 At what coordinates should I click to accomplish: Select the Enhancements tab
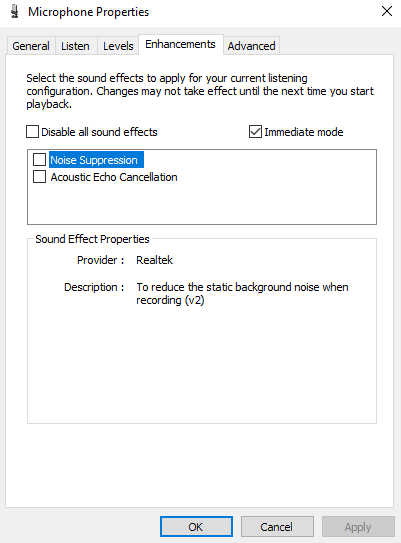coord(180,44)
